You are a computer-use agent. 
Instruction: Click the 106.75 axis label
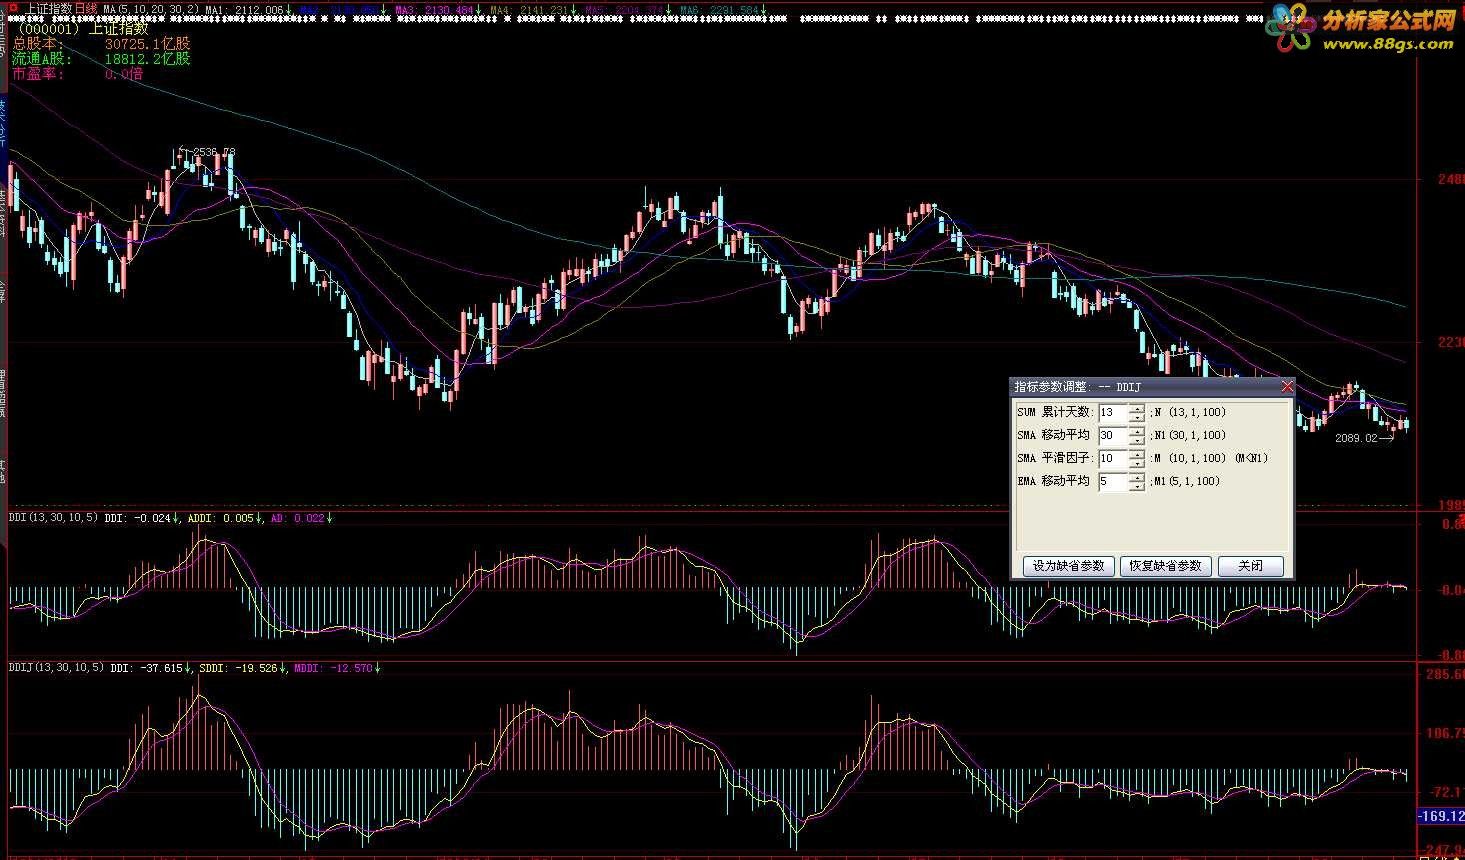point(1446,733)
